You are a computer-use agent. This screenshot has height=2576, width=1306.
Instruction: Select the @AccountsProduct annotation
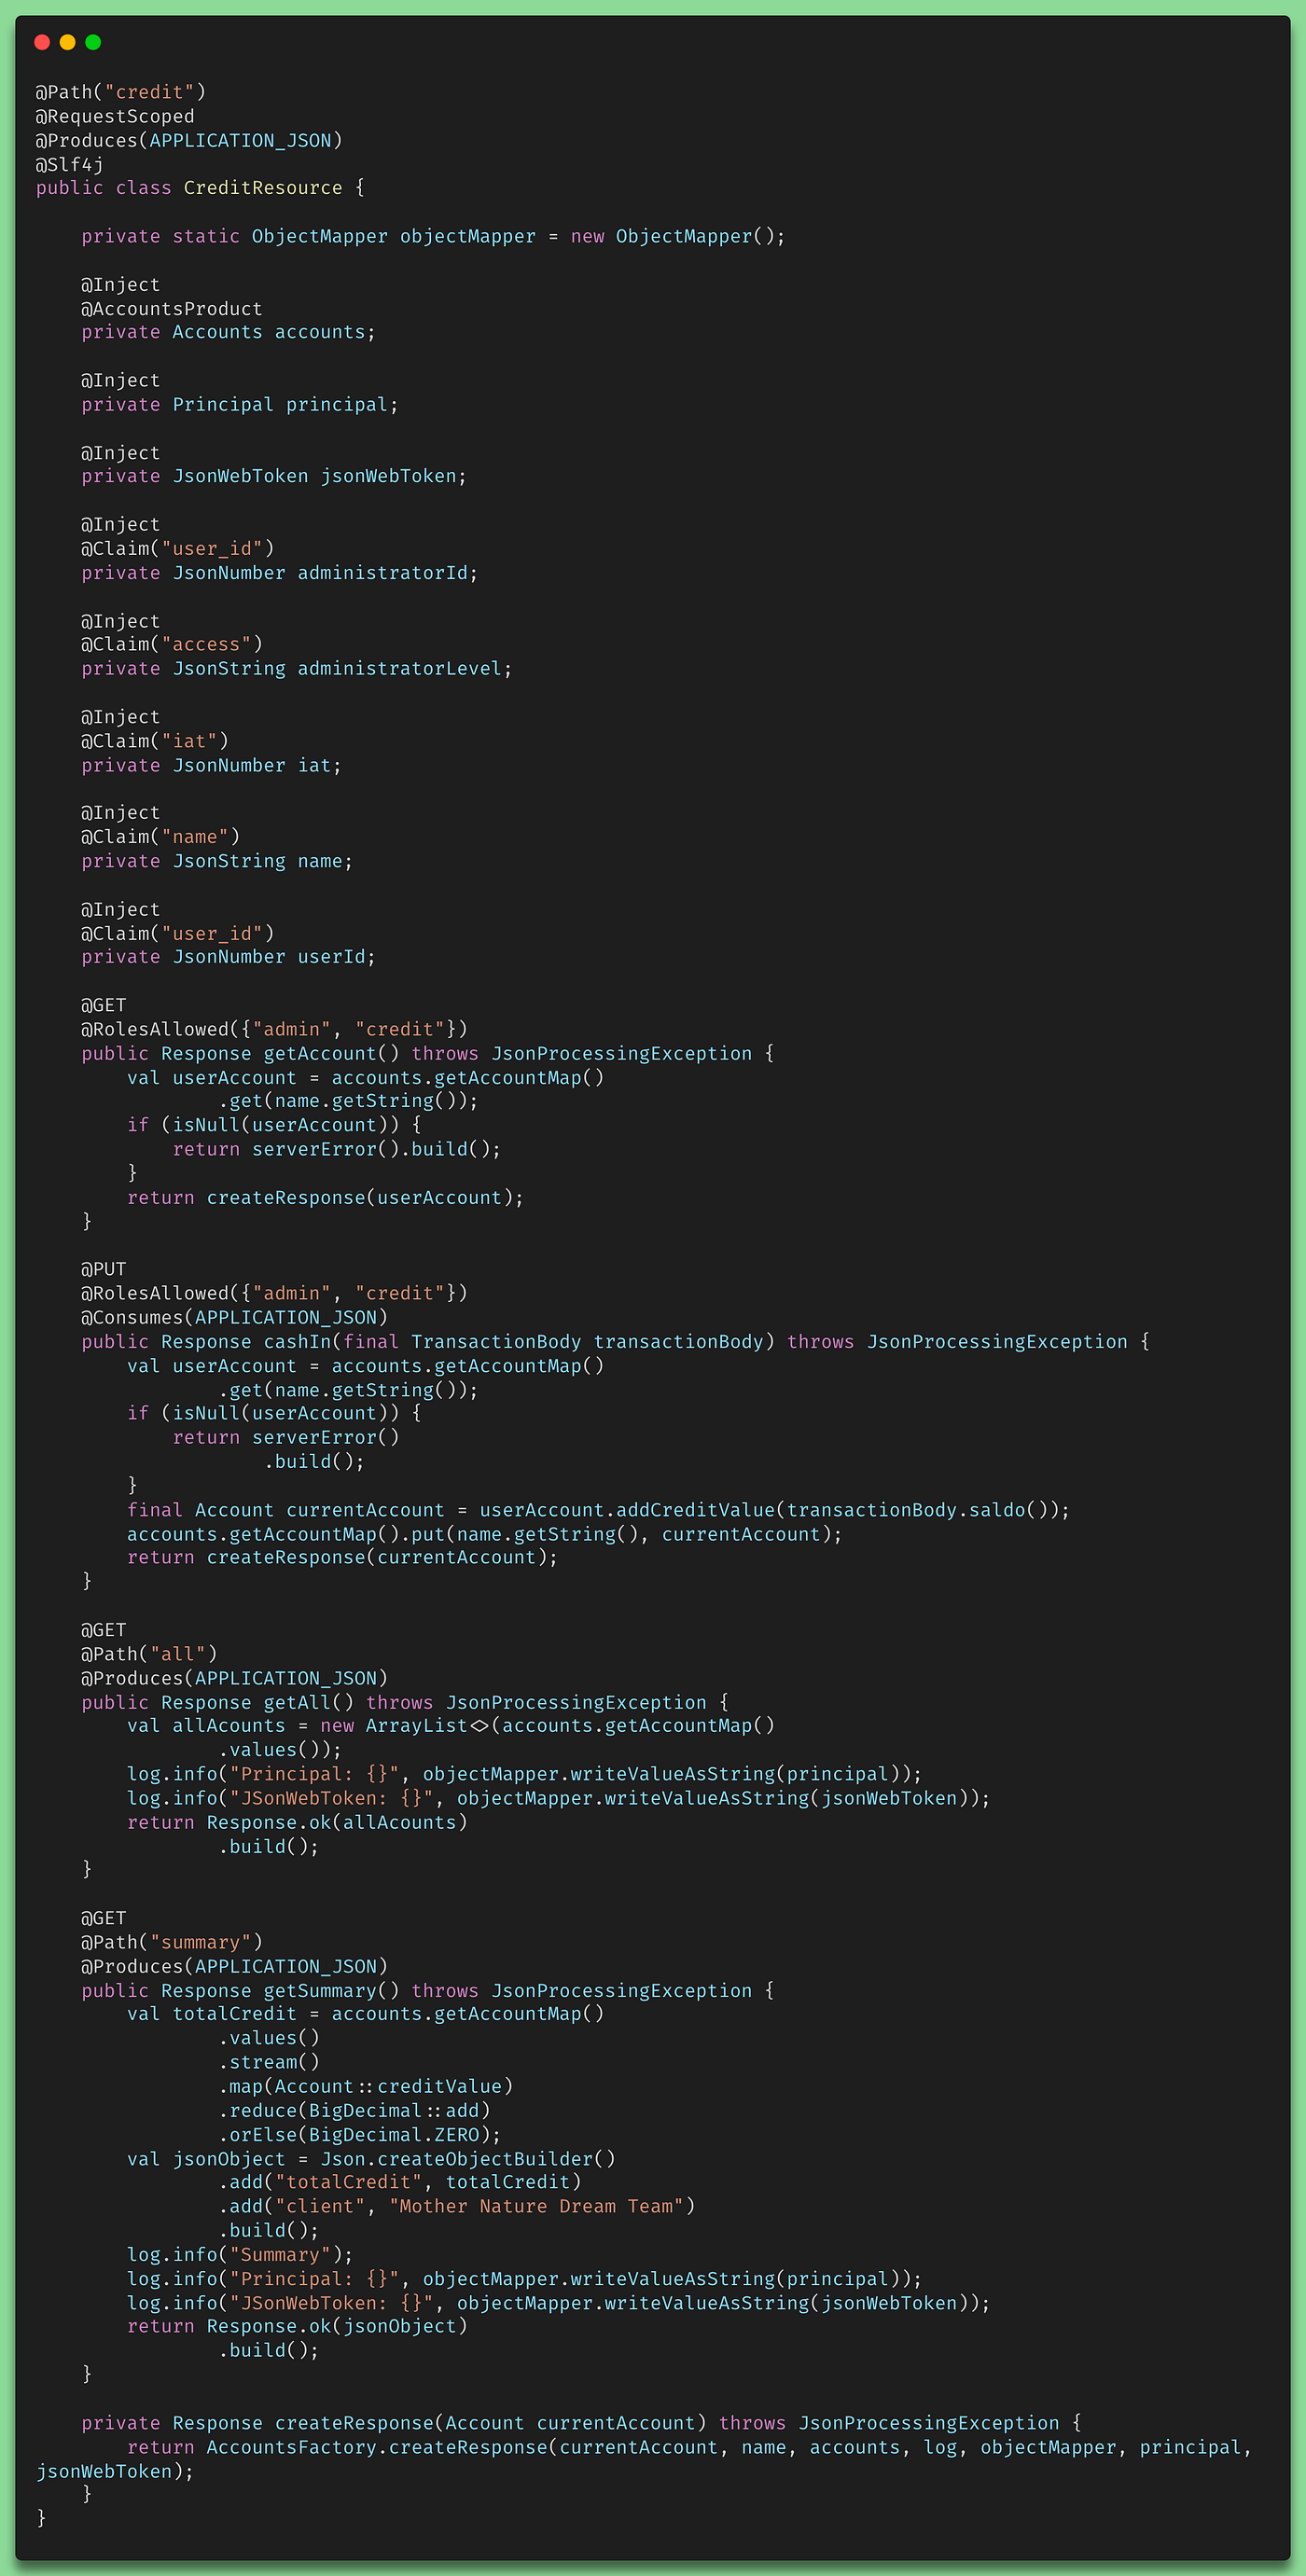point(172,309)
